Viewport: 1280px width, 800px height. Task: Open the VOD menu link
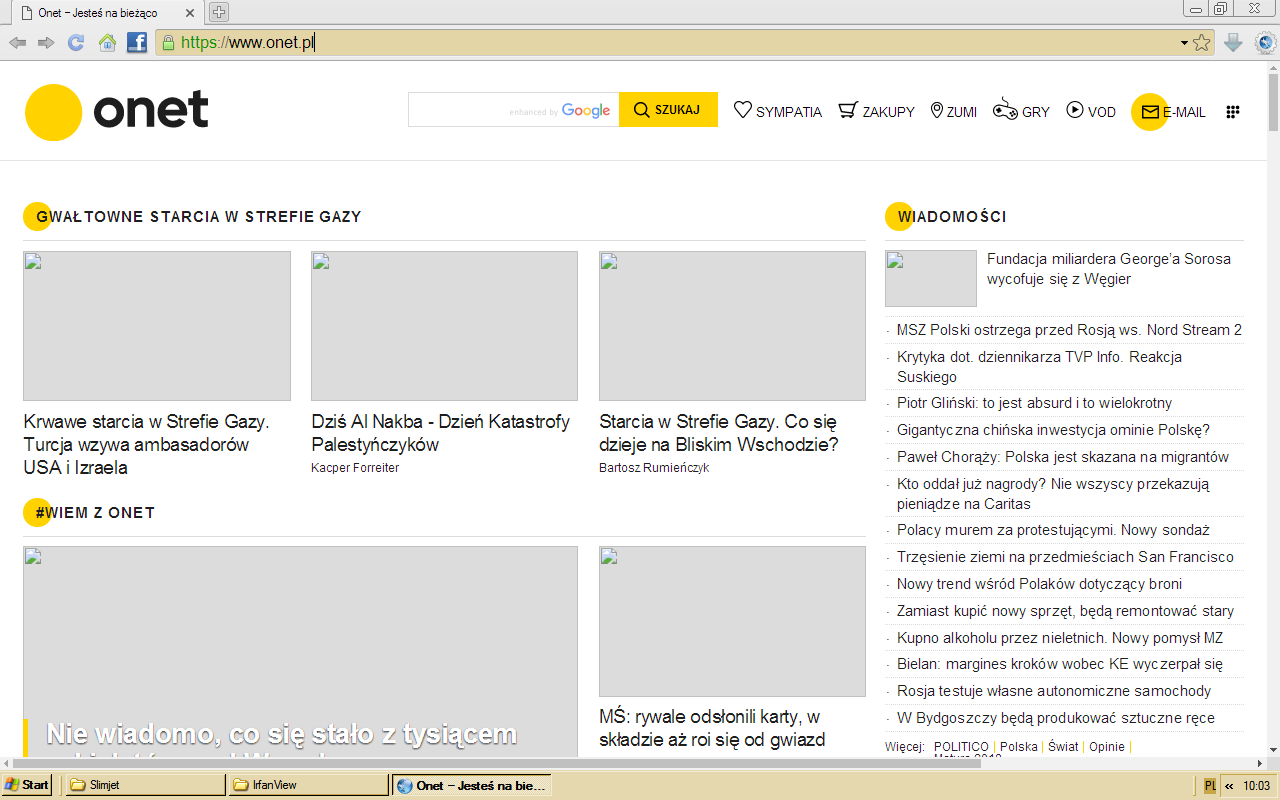point(1102,112)
